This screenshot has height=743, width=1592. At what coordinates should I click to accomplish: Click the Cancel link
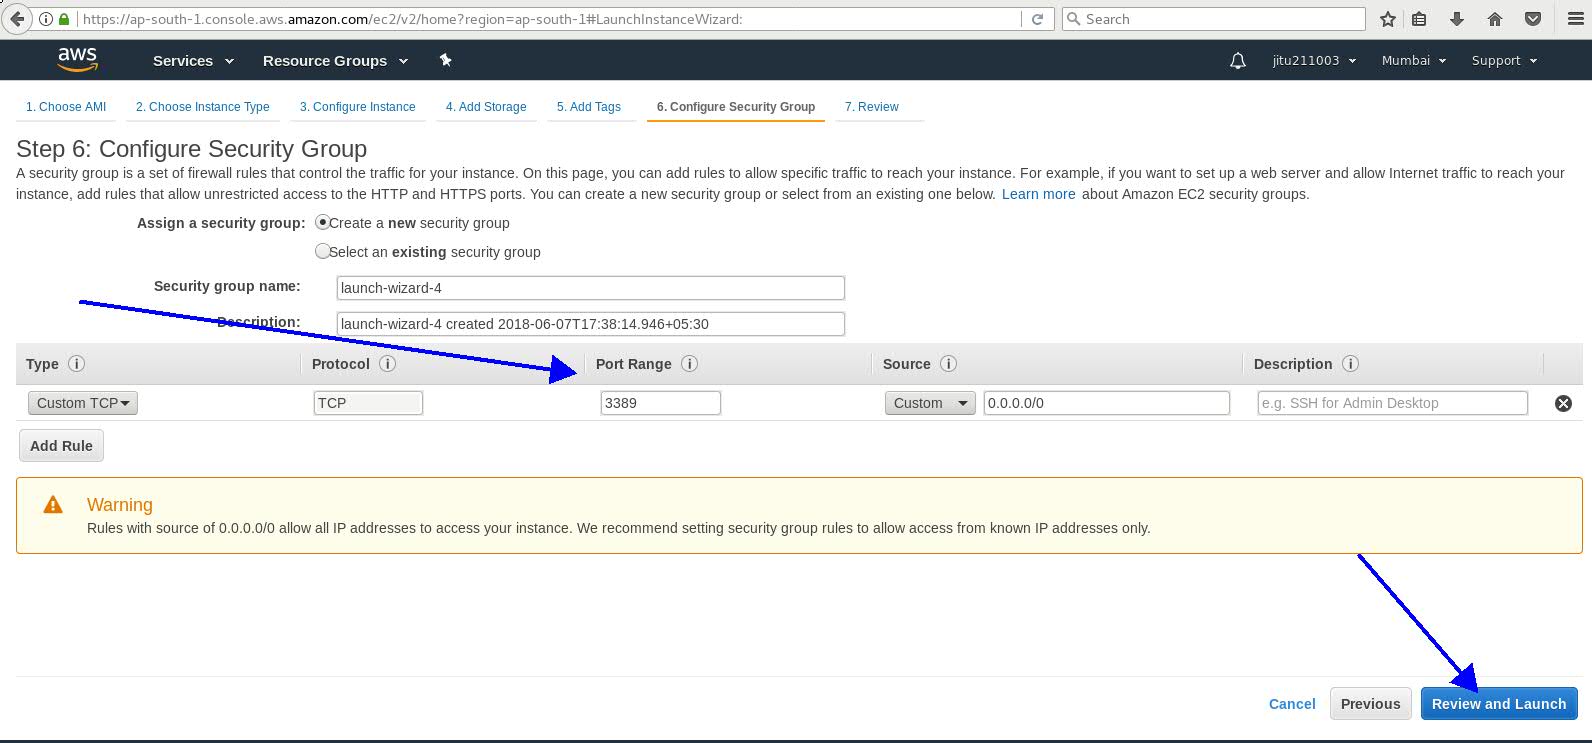(1292, 704)
